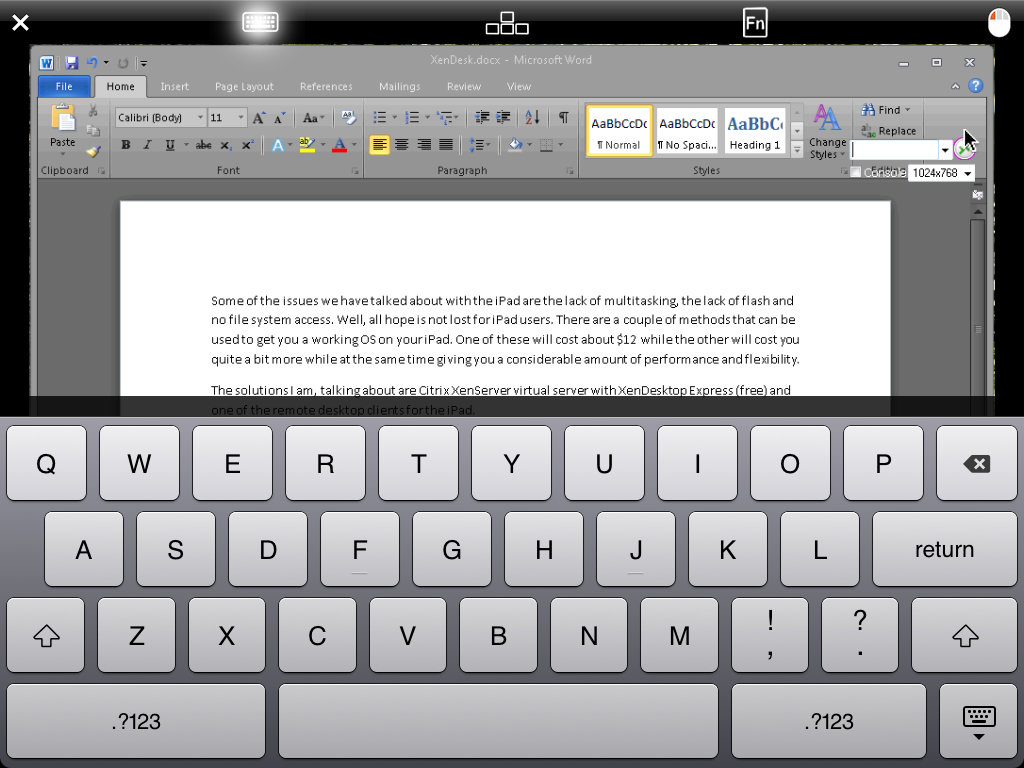
Task: Open the Change Case Aa menu
Action: click(313, 118)
